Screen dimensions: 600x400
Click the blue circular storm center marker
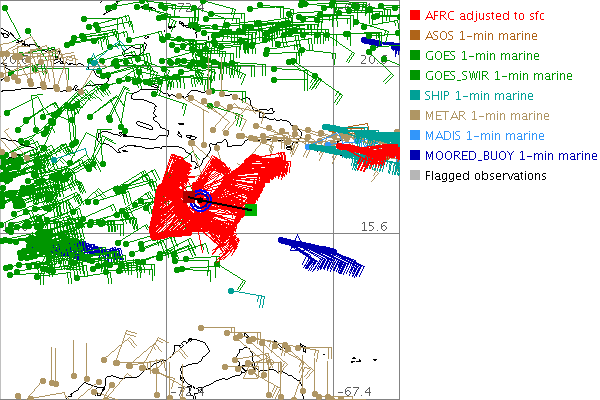201,201
